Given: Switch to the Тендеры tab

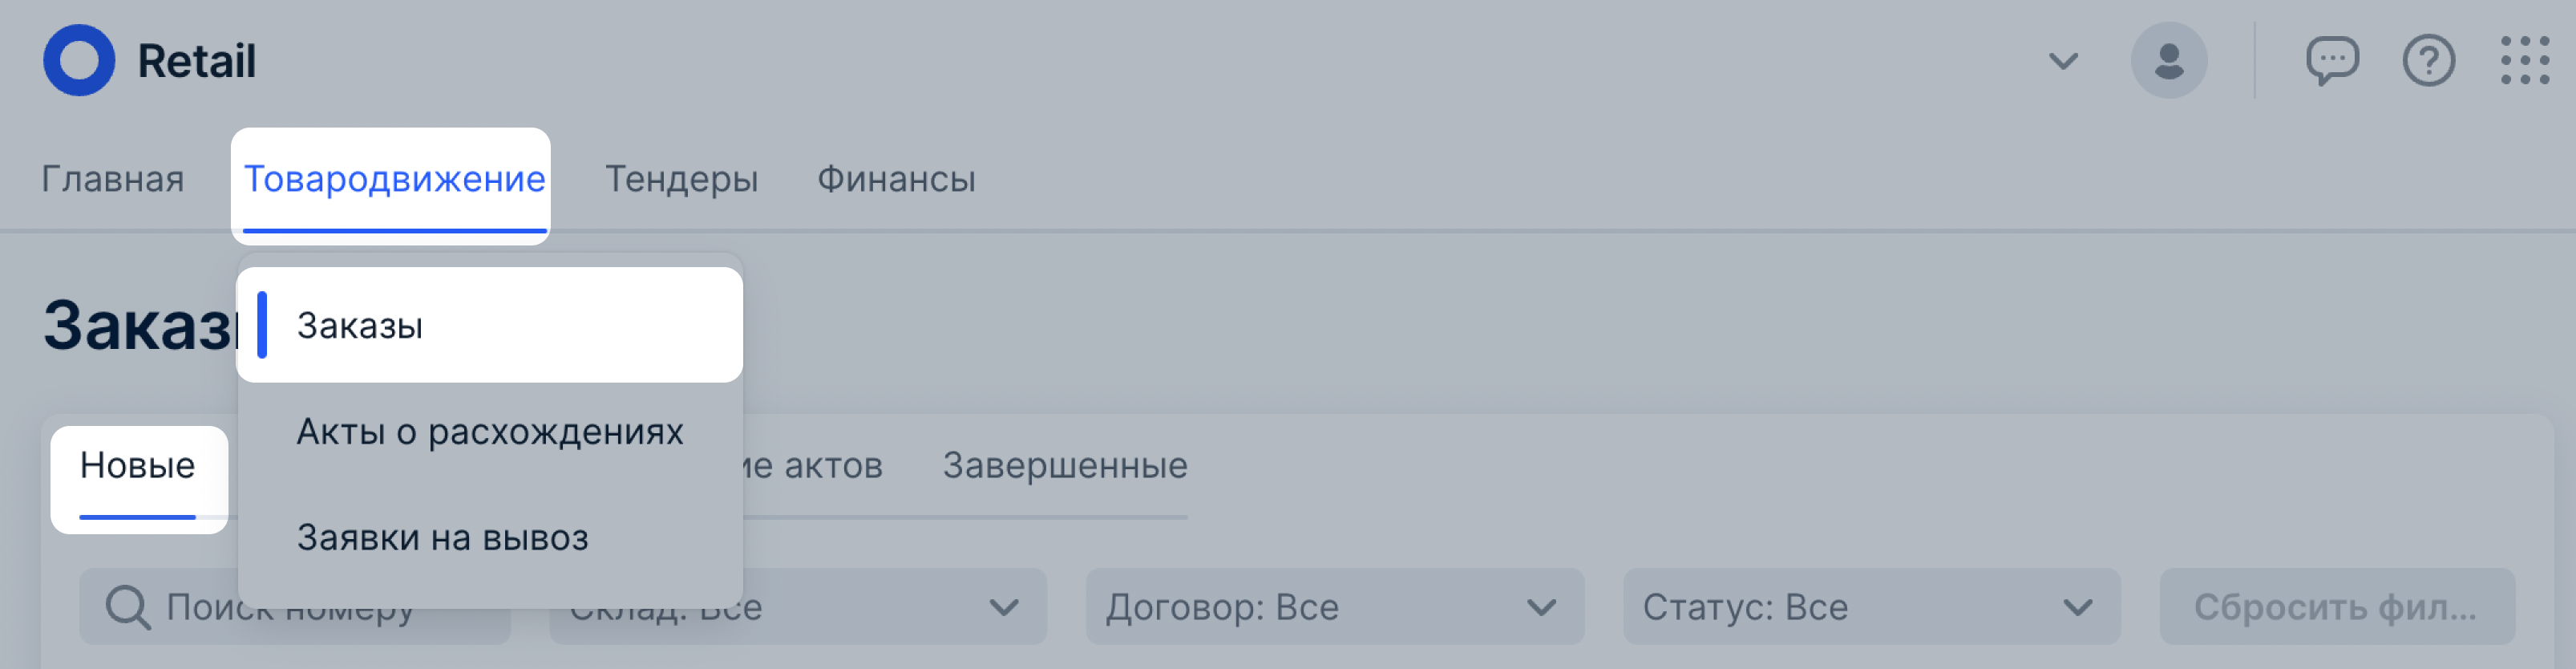Looking at the screenshot, I should point(681,179).
